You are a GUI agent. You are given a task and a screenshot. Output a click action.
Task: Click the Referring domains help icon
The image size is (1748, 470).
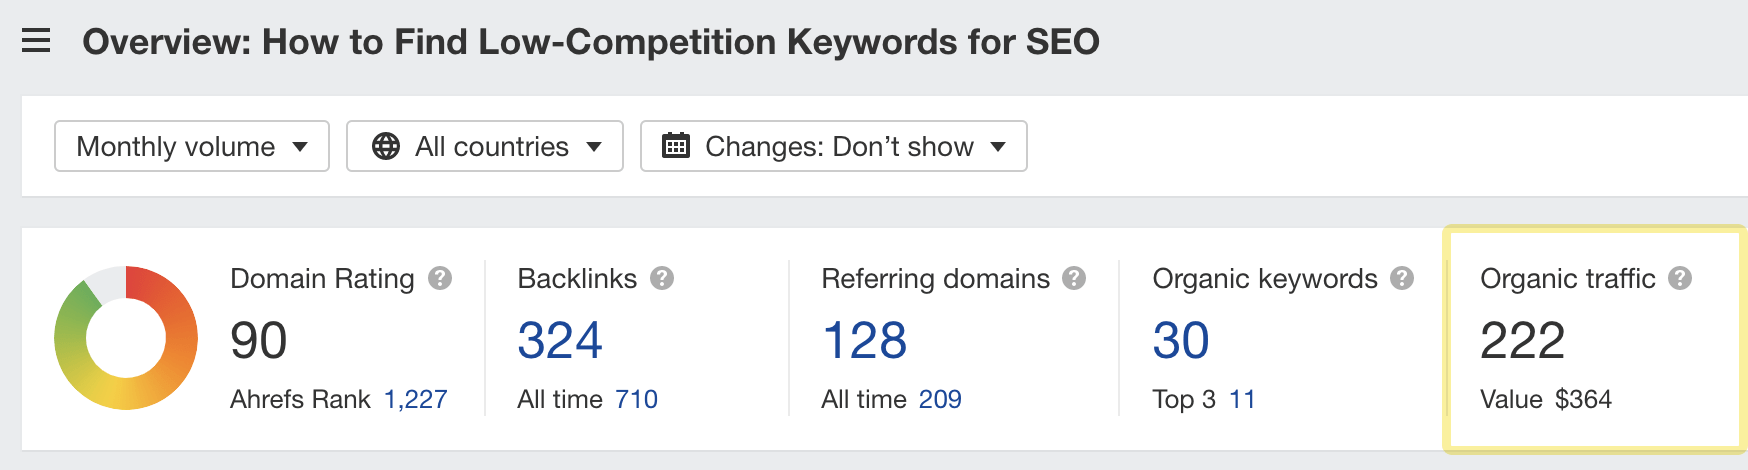point(1074,278)
